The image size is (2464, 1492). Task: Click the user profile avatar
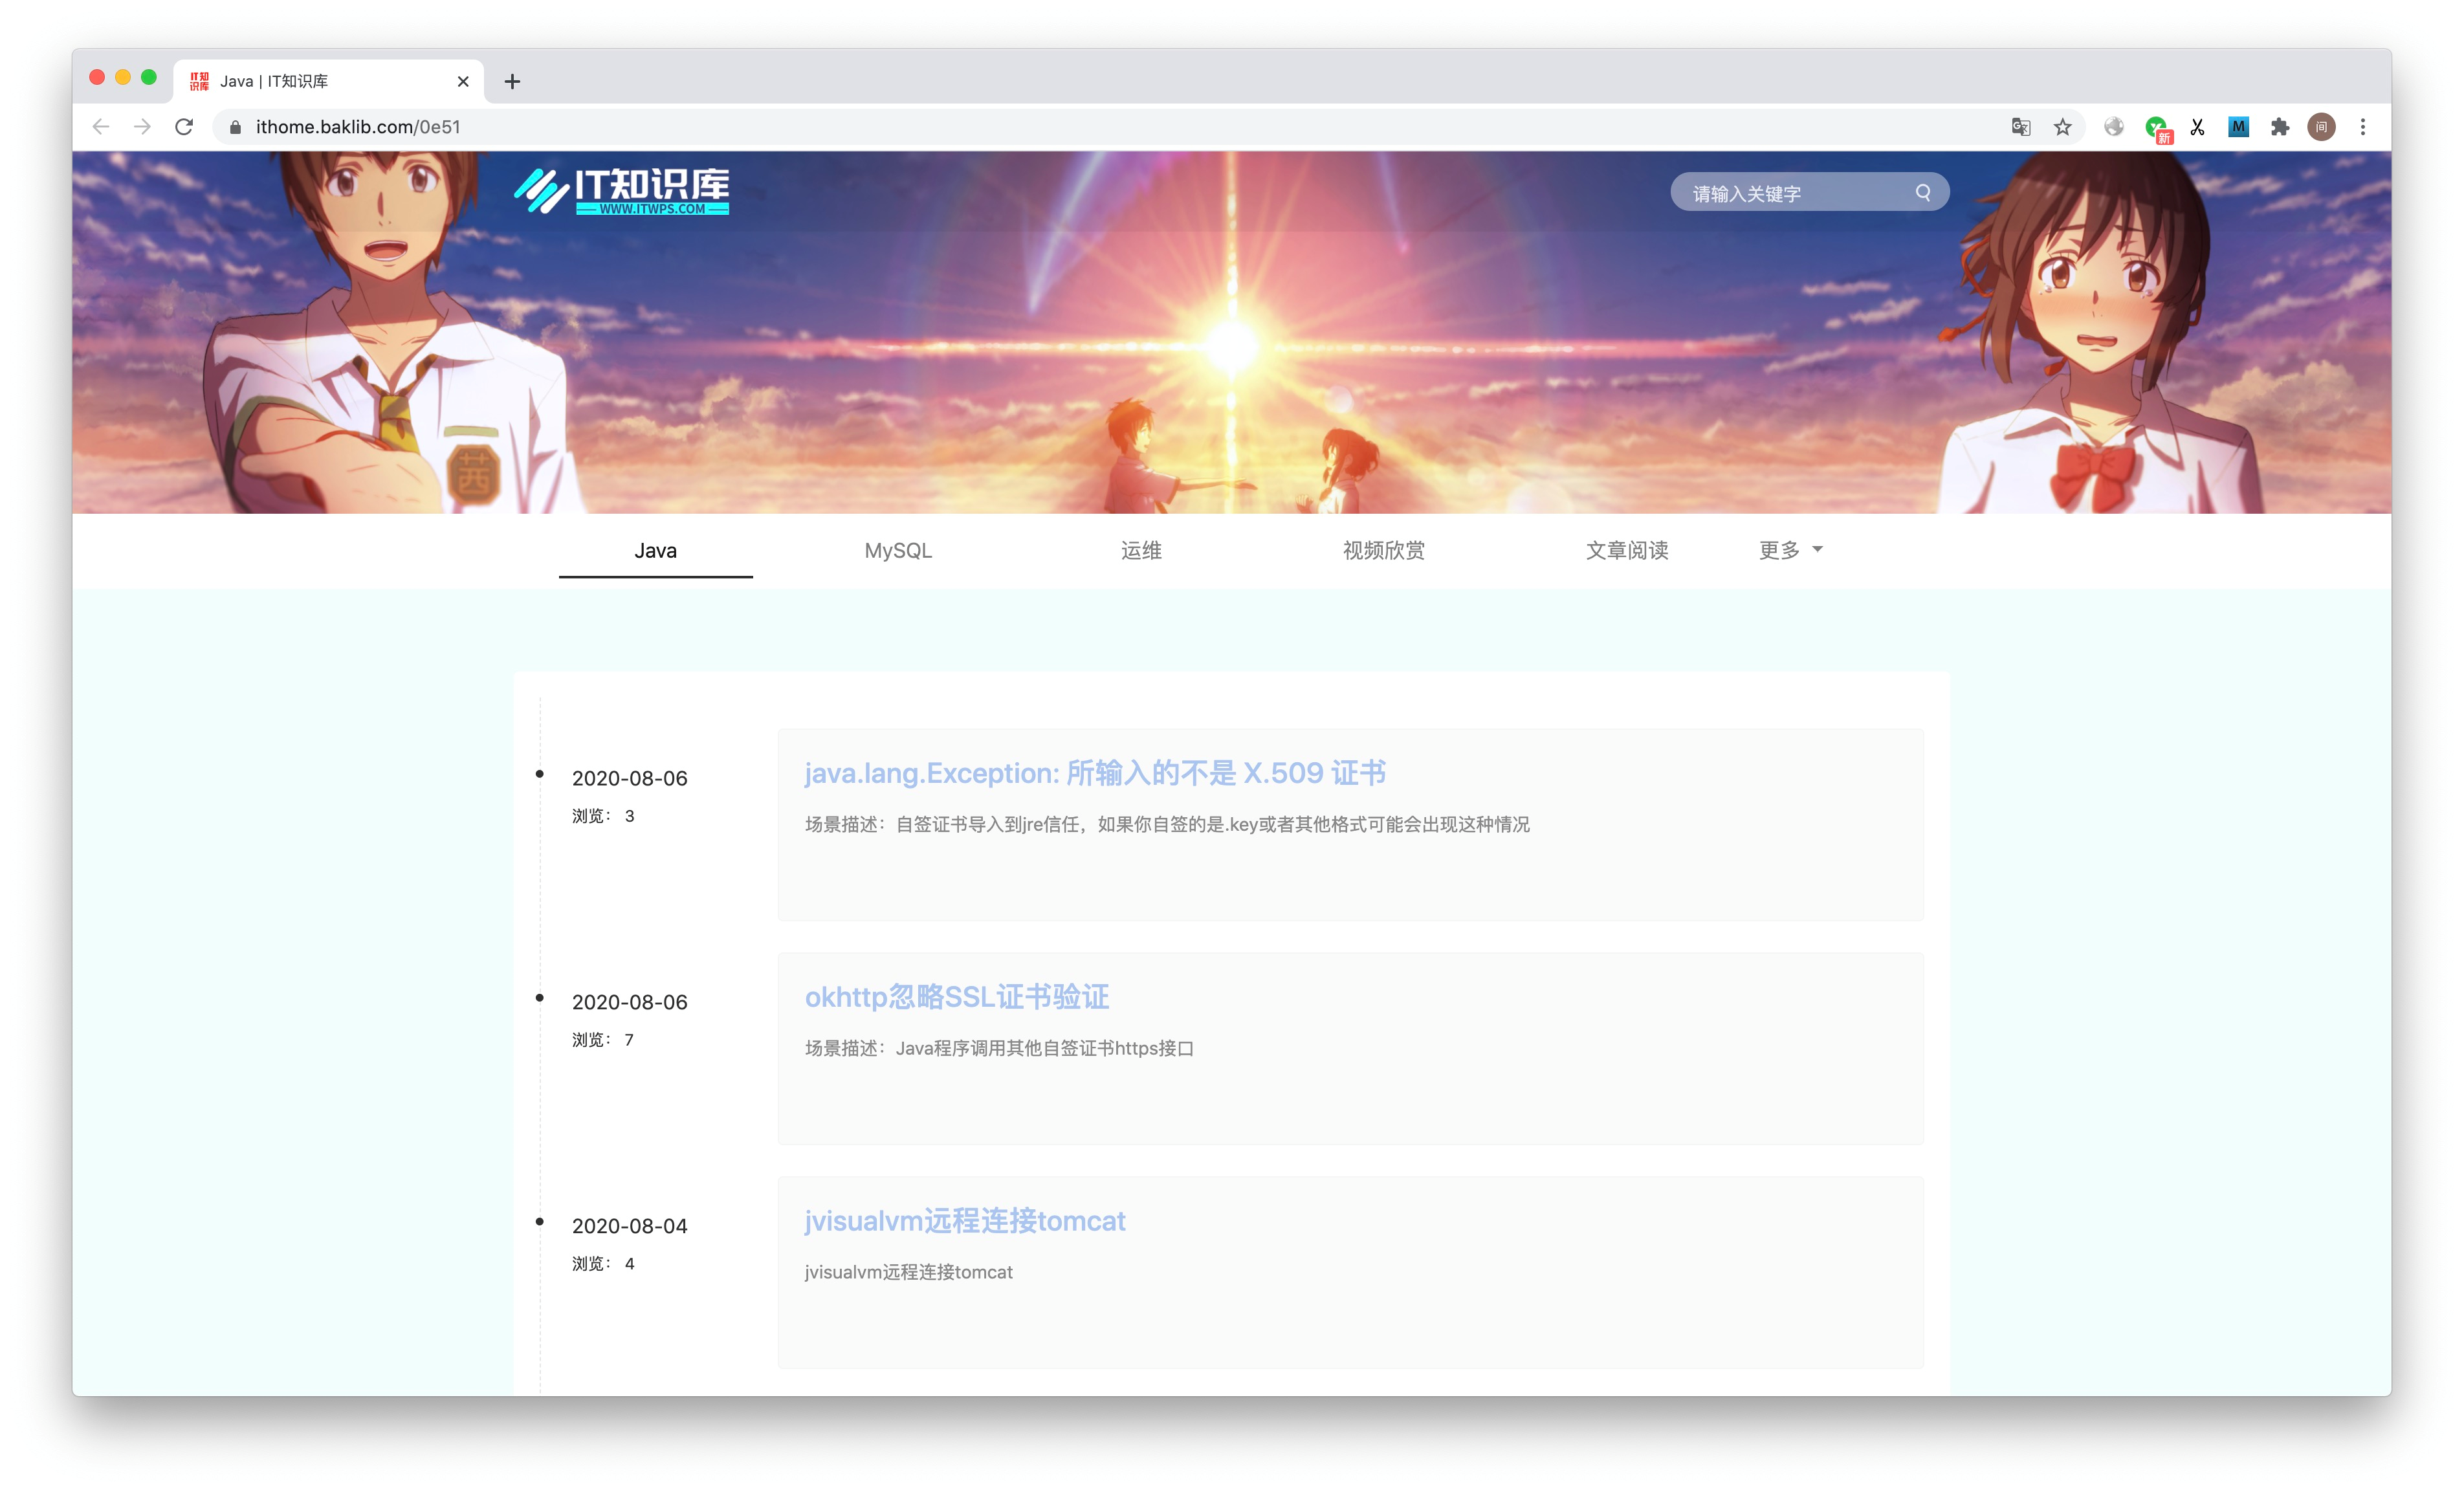[x=2321, y=127]
